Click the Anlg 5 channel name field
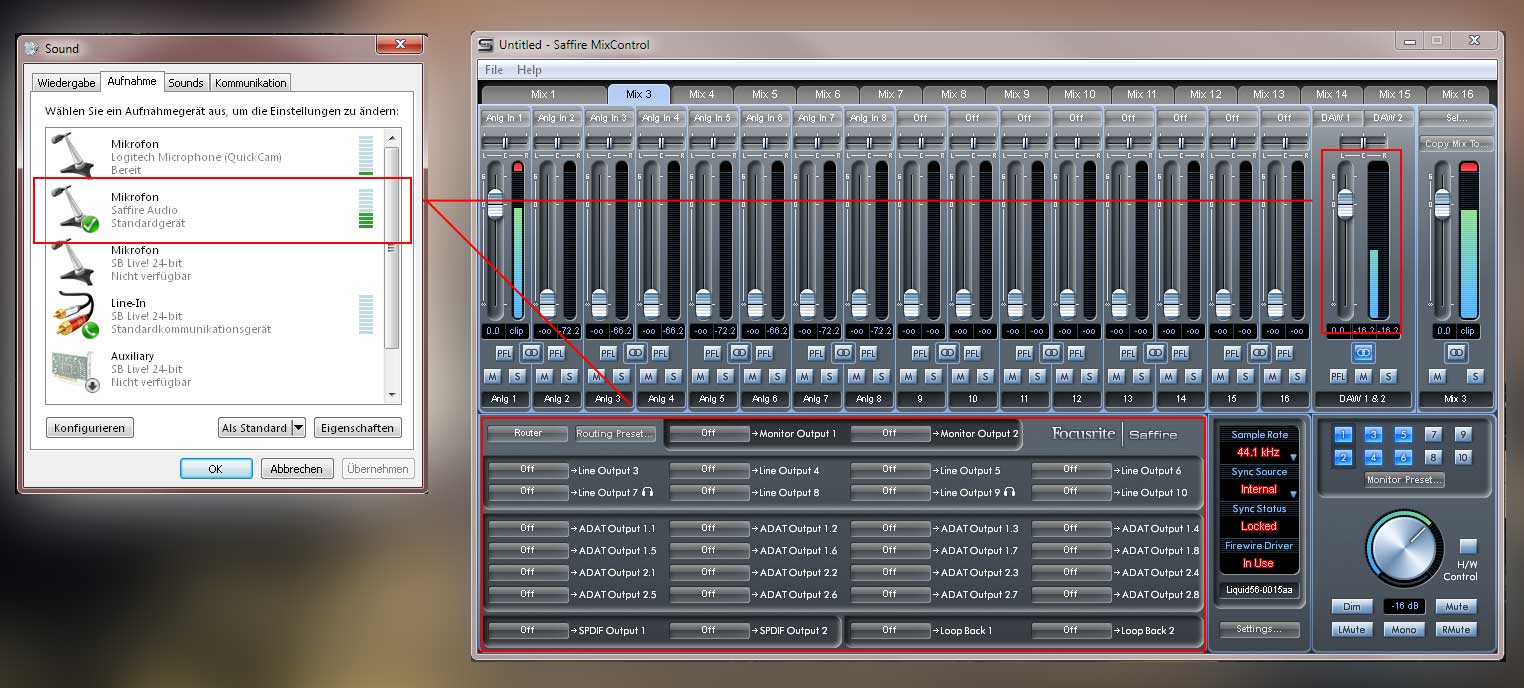Viewport: 1524px width, 688px height. [x=713, y=399]
